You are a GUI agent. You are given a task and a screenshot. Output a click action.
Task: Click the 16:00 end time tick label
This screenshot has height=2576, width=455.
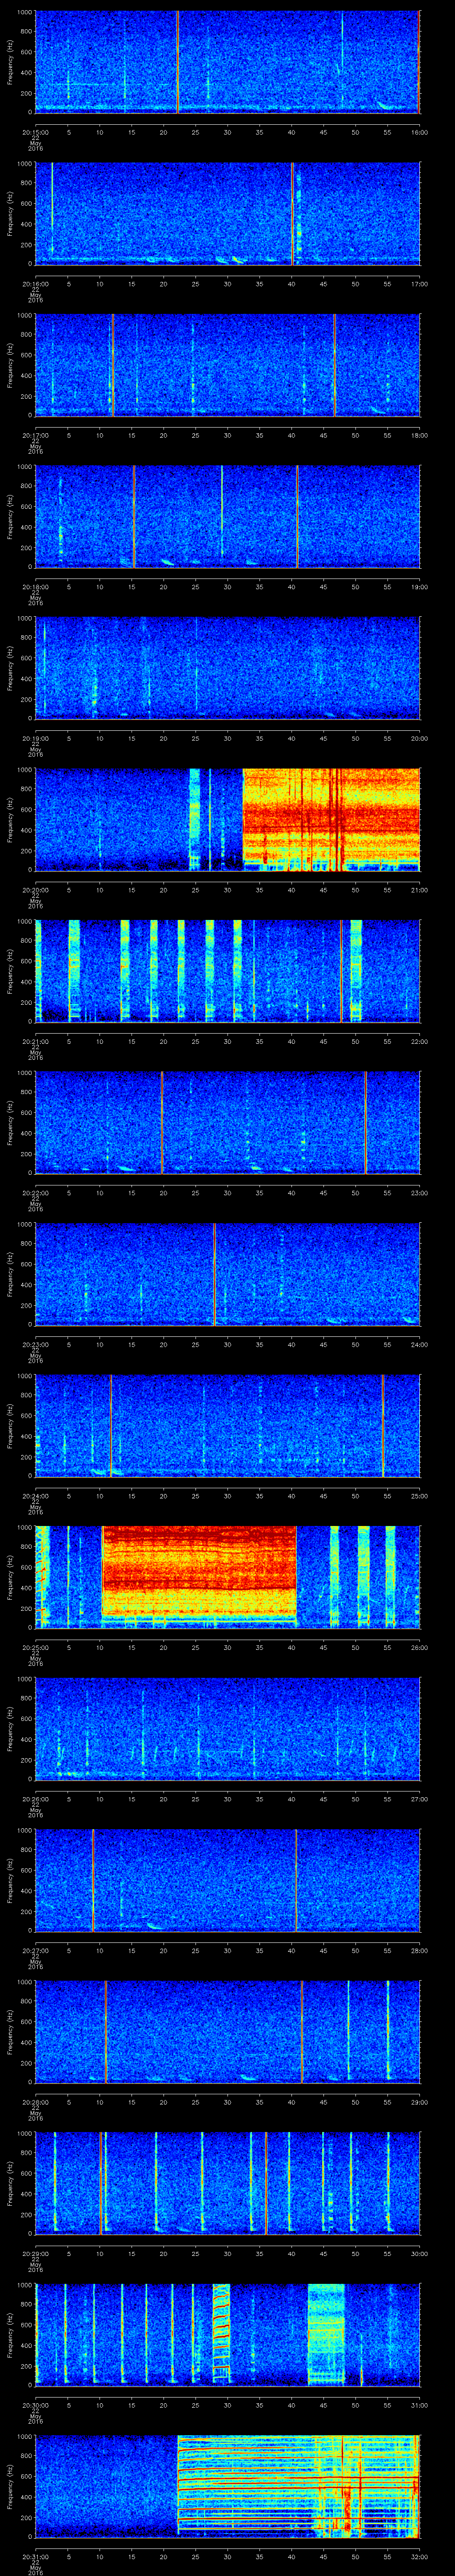pos(419,132)
